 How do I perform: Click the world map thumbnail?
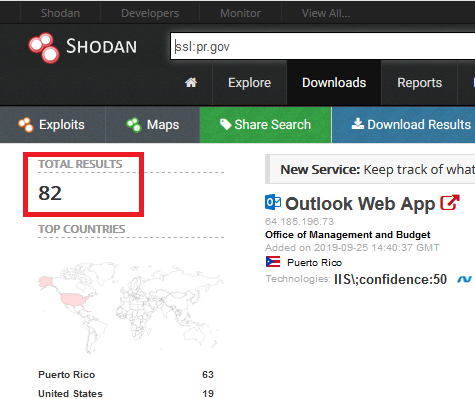coord(131,308)
